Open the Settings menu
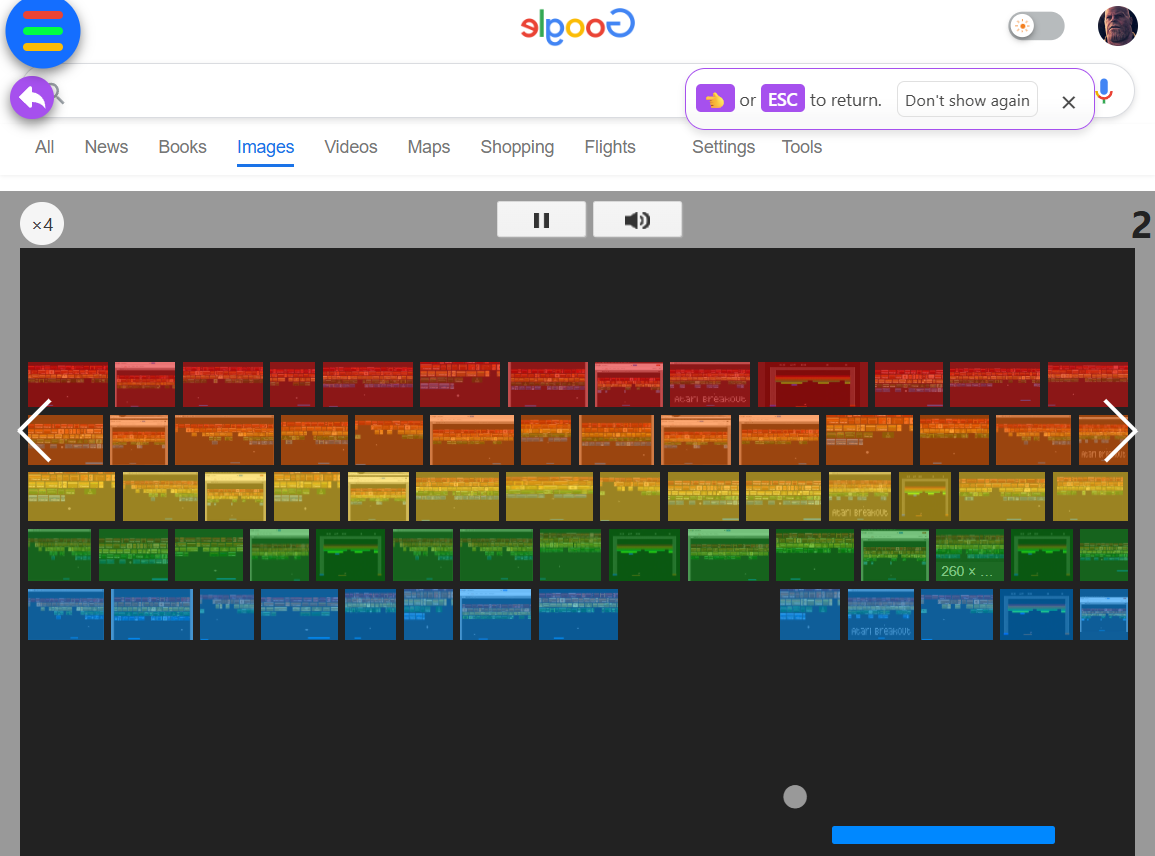This screenshot has height=856, width=1155. pyautogui.click(x=723, y=147)
